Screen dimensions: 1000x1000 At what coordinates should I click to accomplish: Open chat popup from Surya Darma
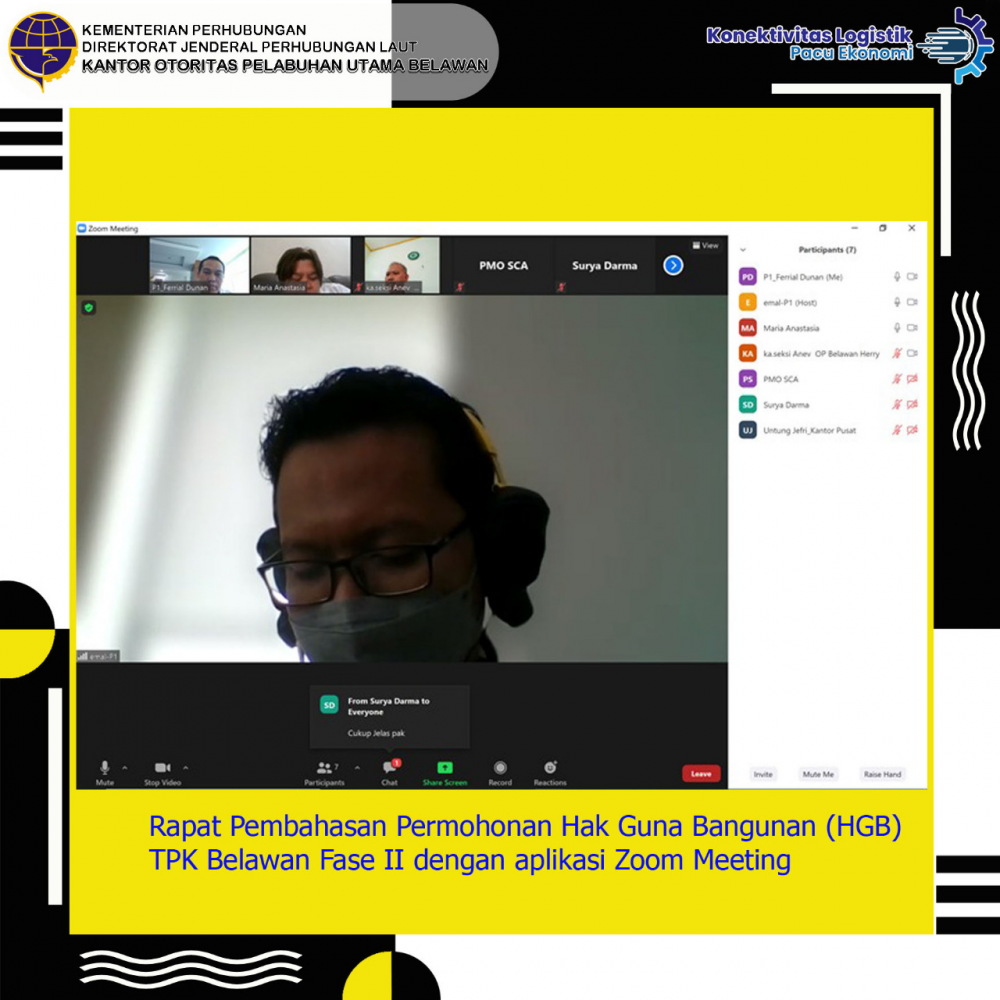(x=390, y=716)
